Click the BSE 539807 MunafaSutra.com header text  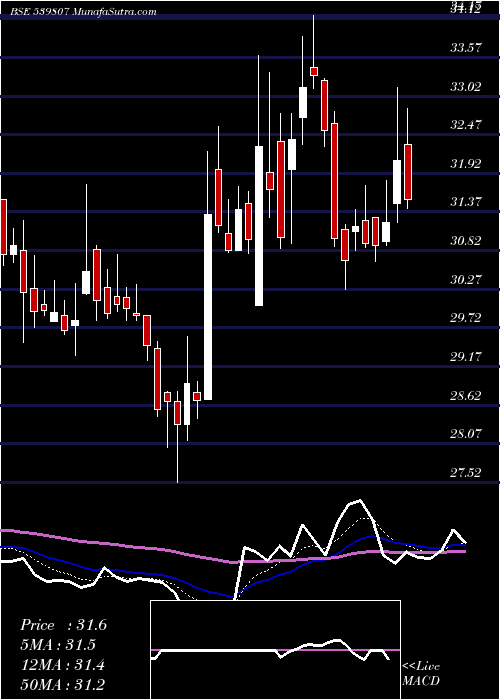pyautogui.click(x=83, y=12)
